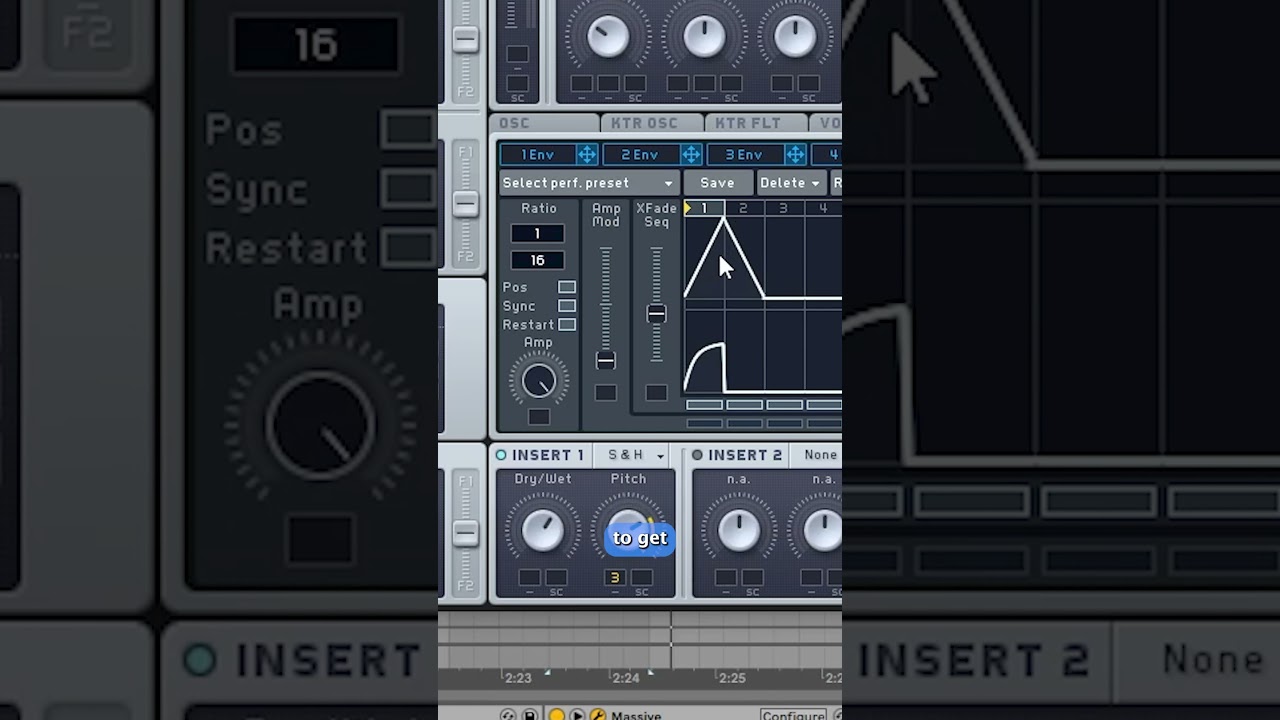This screenshot has height=720, width=1280.
Task: Toggle upper-row step button under sequencer step 2
Action: click(x=744, y=405)
